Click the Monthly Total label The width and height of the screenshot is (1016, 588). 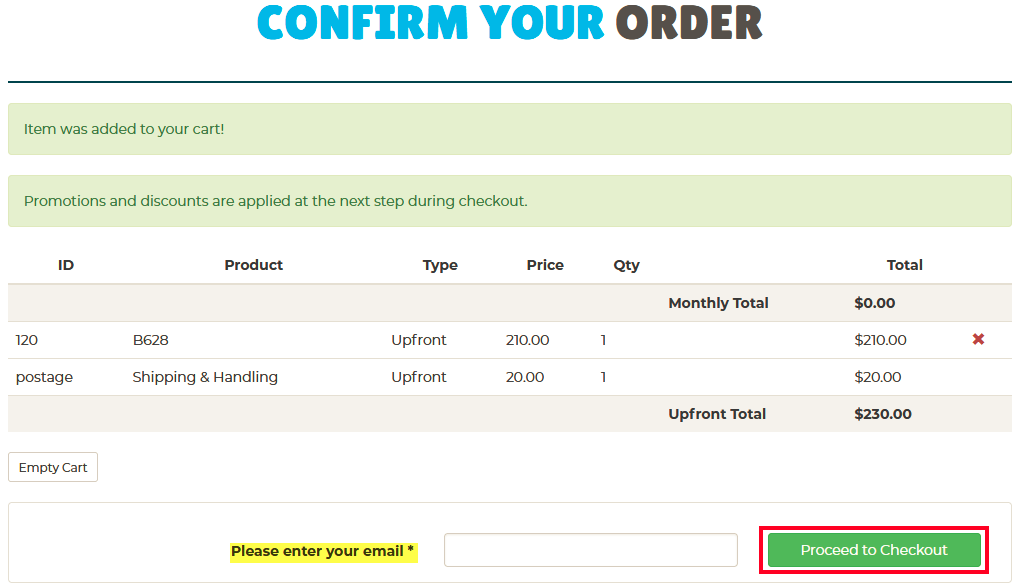tap(718, 303)
